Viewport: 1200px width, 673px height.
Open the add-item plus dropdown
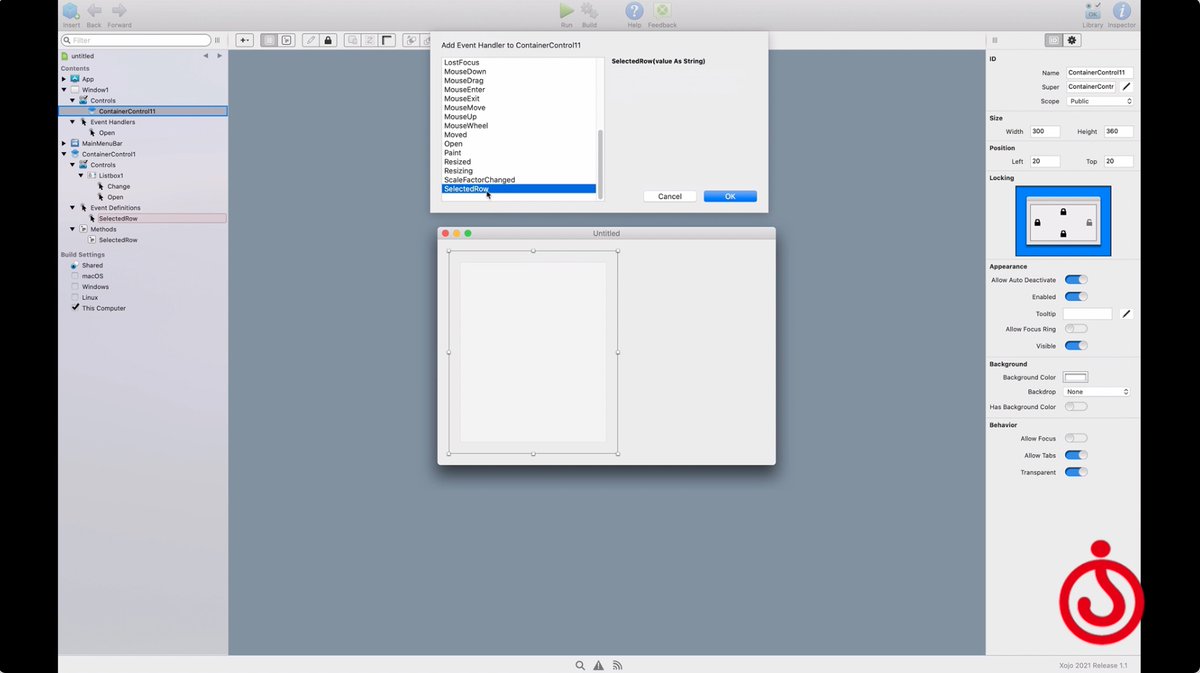(x=244, y=40)
